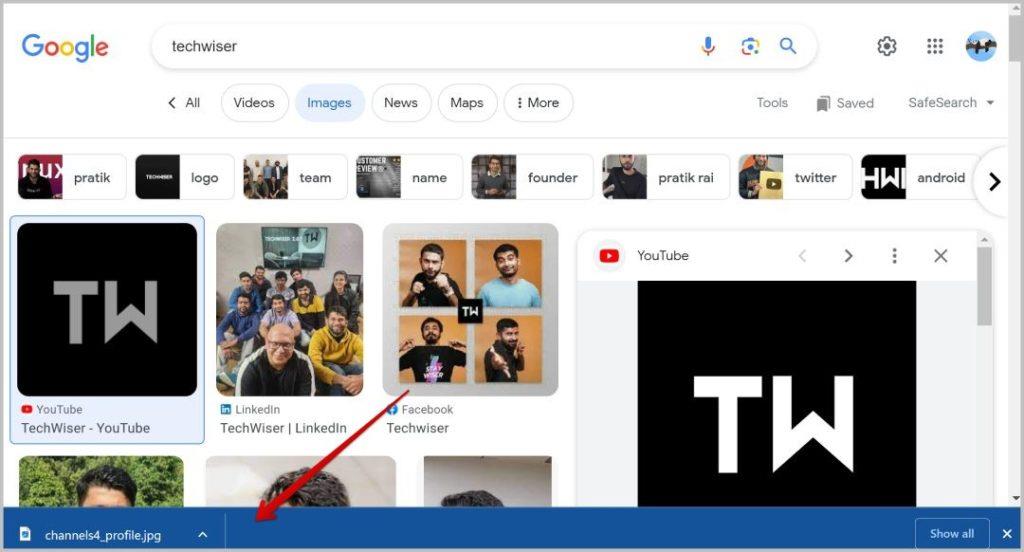Open the LinkedIn team photo result
The height and width of the screenshot is (552, 1024).
[289, 310]
